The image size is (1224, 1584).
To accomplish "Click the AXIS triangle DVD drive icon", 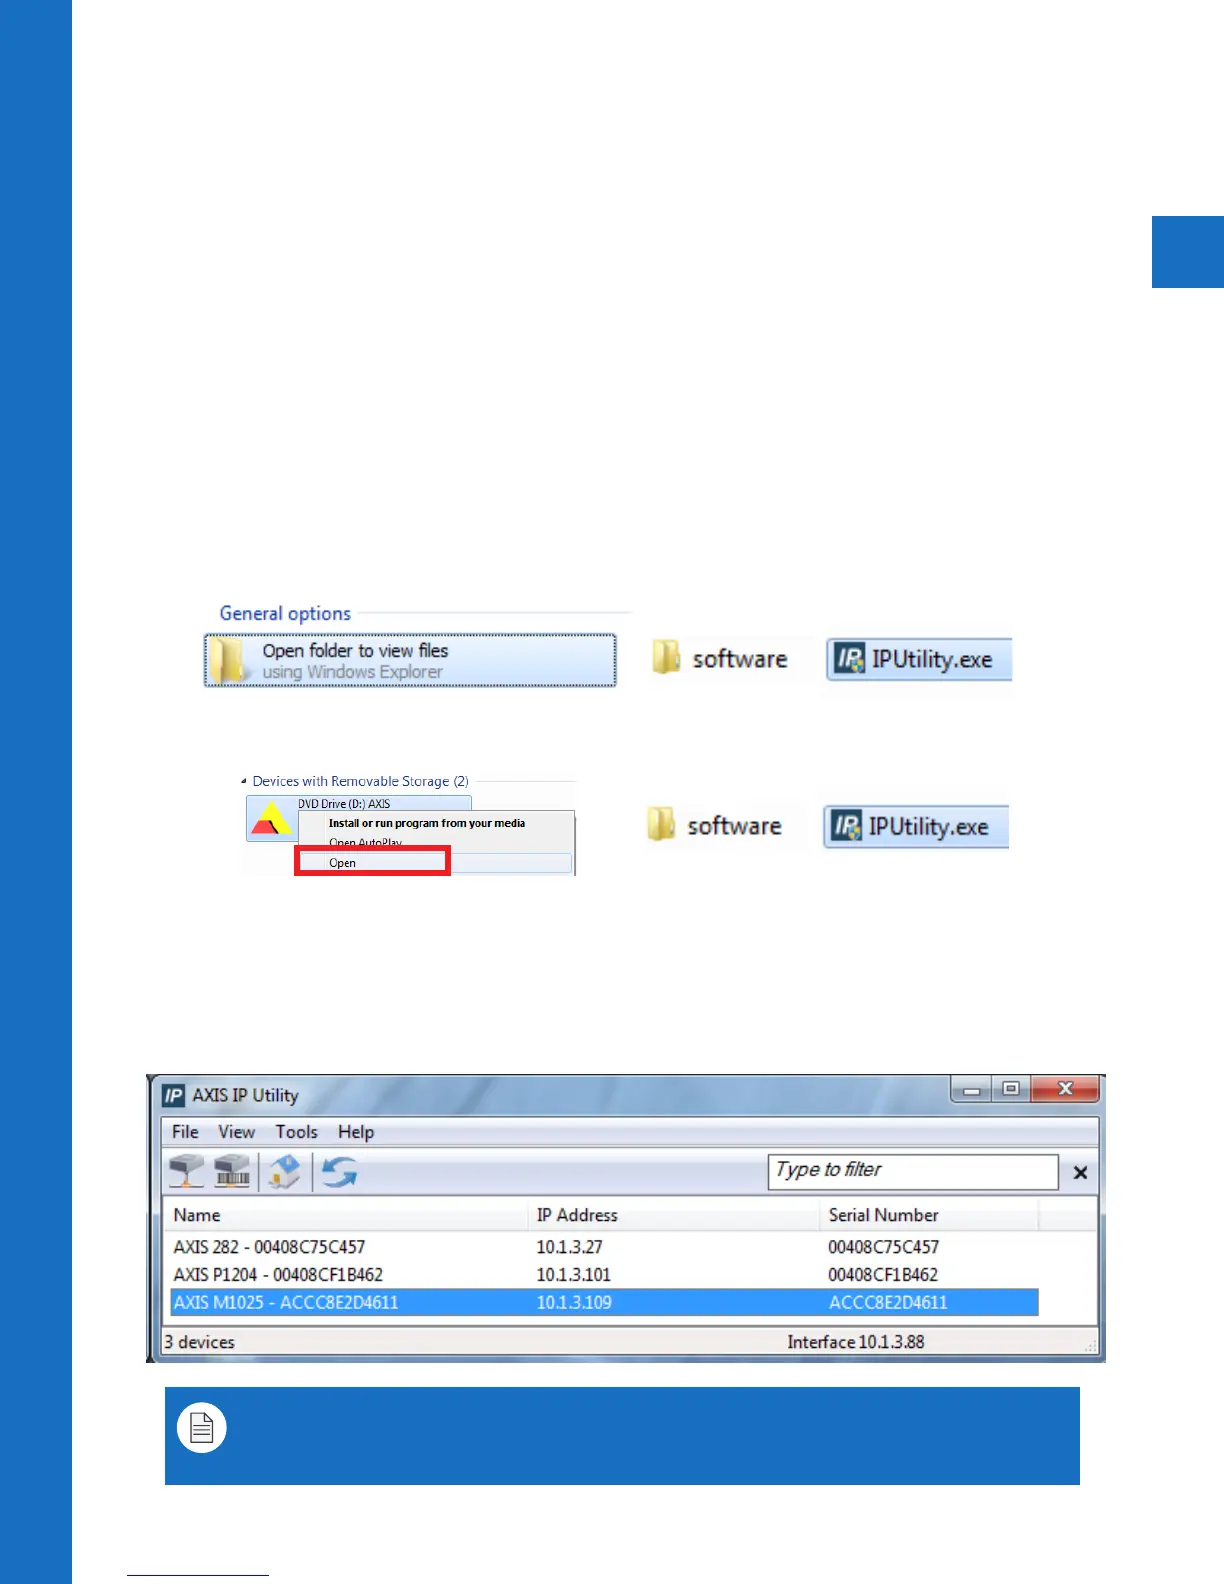I will (270, 820).
